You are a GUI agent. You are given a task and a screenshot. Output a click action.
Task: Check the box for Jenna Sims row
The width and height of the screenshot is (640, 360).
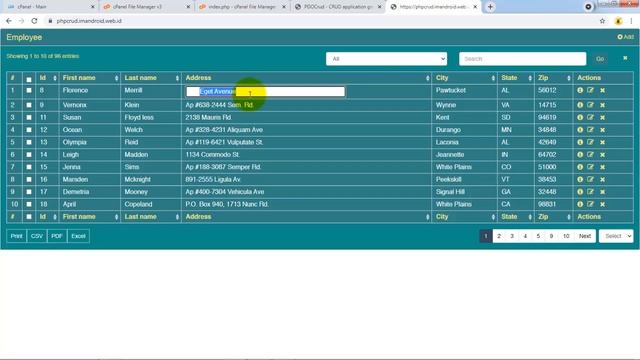29,167
